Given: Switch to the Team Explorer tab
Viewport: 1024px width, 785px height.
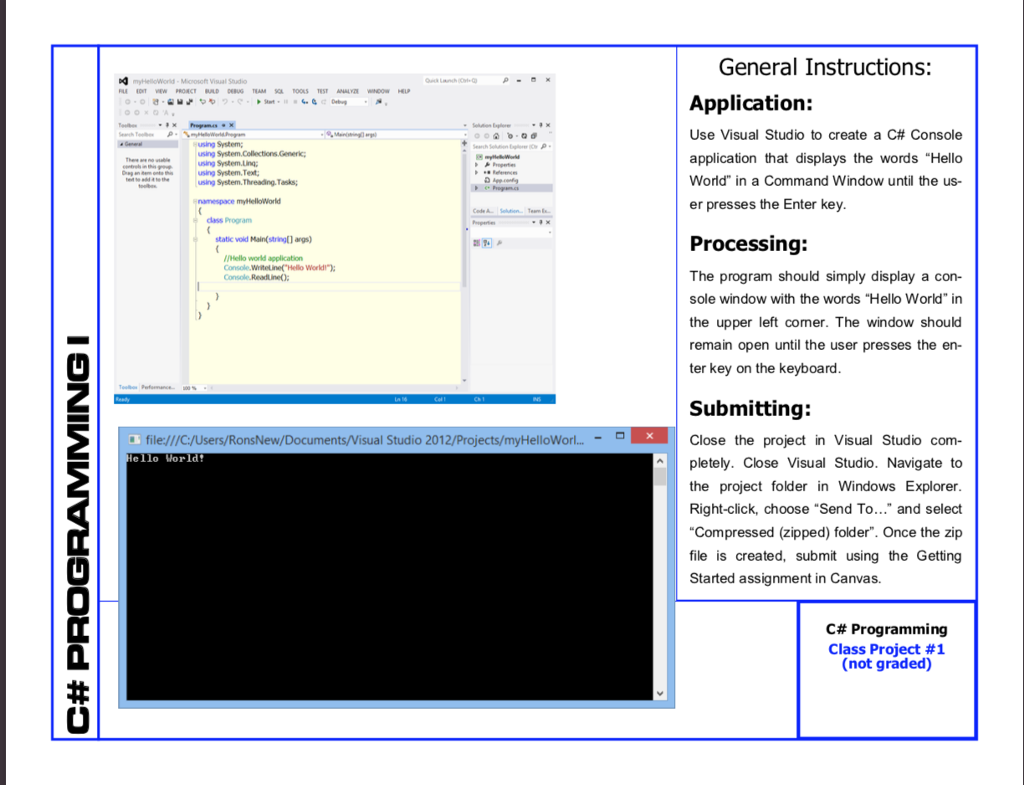Looking at the screenshot, I should [538, 211].
